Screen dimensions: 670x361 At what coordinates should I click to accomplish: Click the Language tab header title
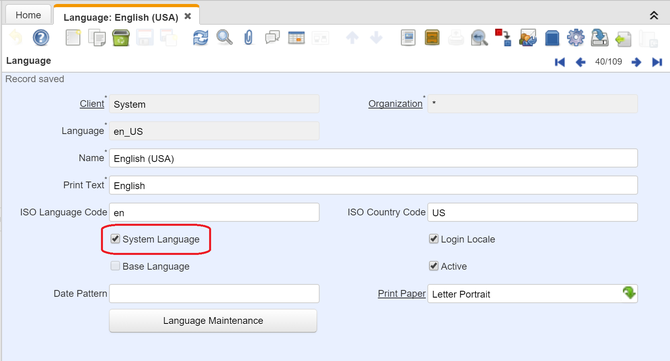[x=28, y=61]
